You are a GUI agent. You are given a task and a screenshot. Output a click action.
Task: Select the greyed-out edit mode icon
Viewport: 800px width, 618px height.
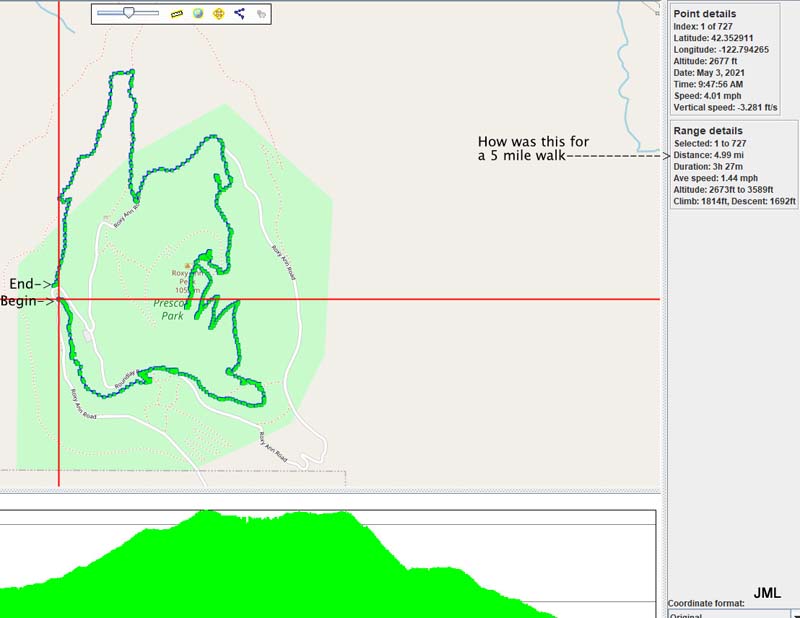point(262,14)
